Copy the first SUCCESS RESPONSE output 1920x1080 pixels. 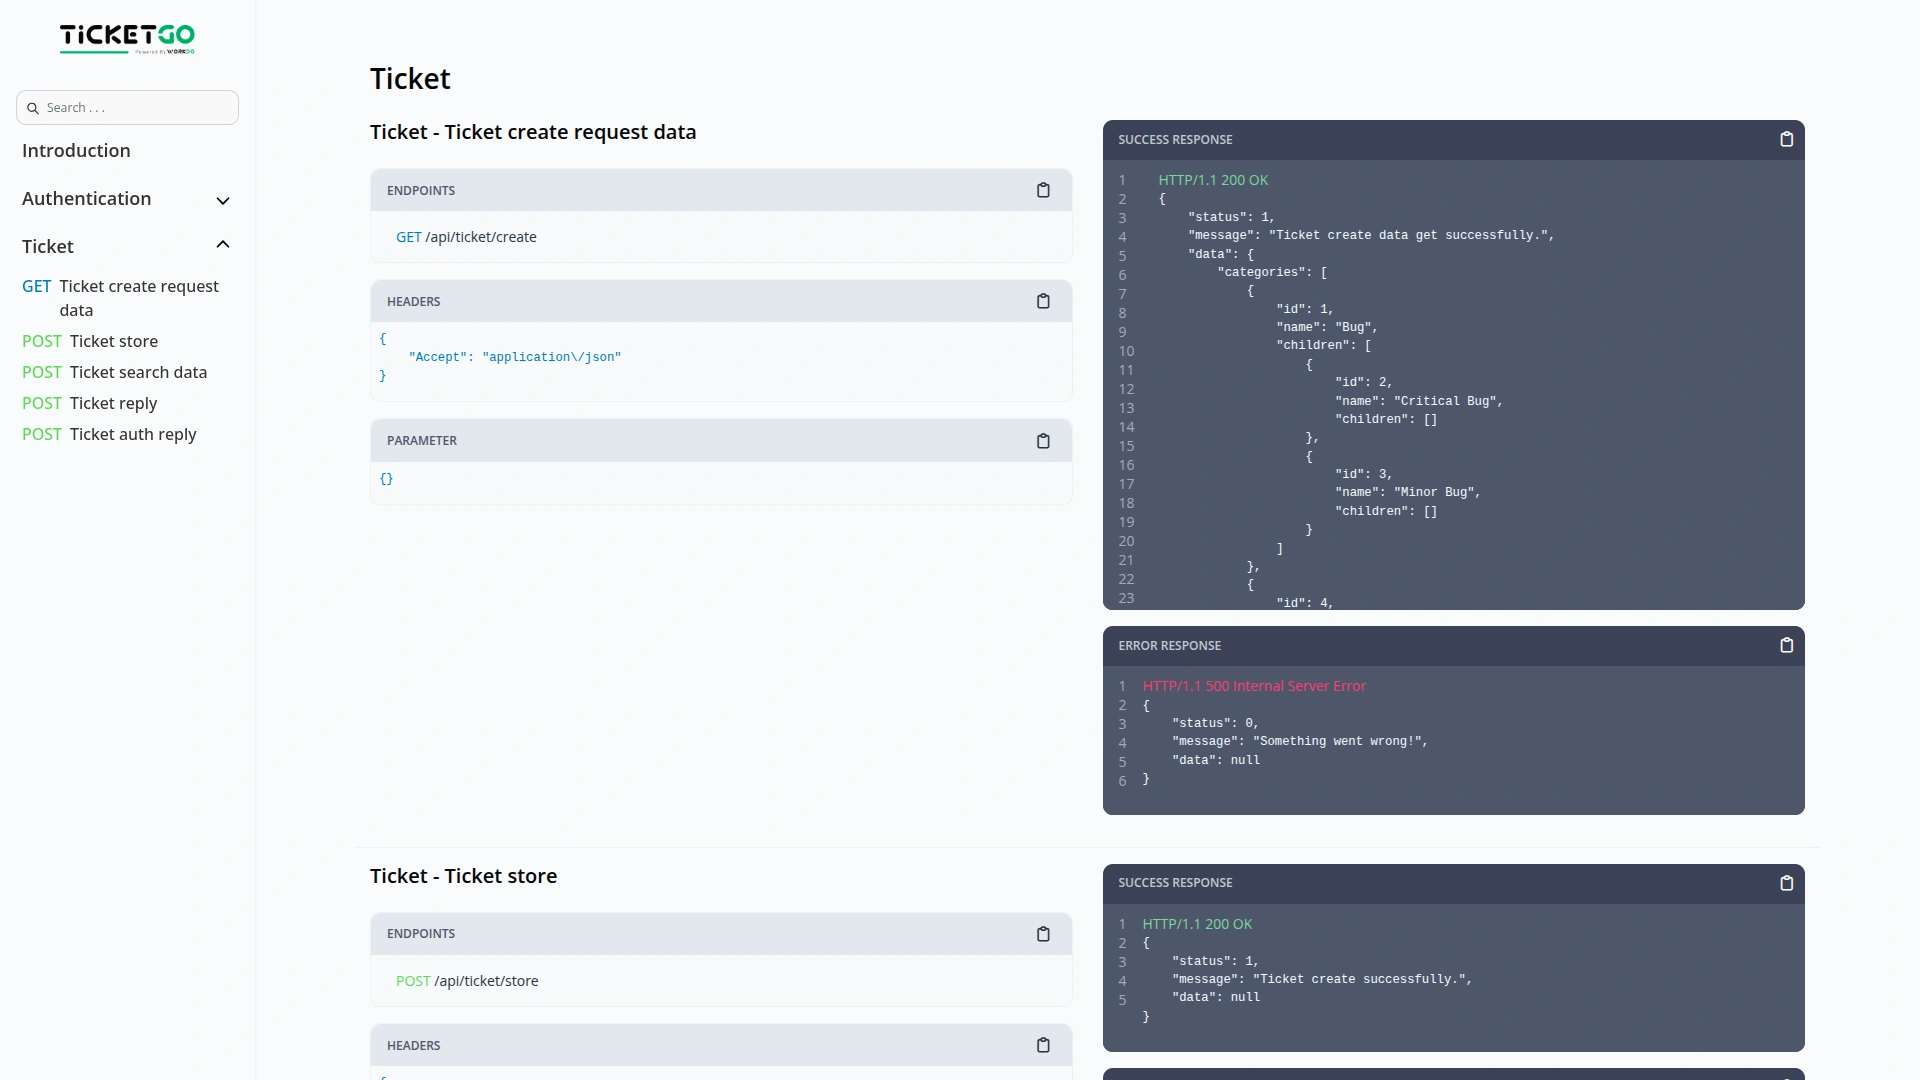[1787, 139]
